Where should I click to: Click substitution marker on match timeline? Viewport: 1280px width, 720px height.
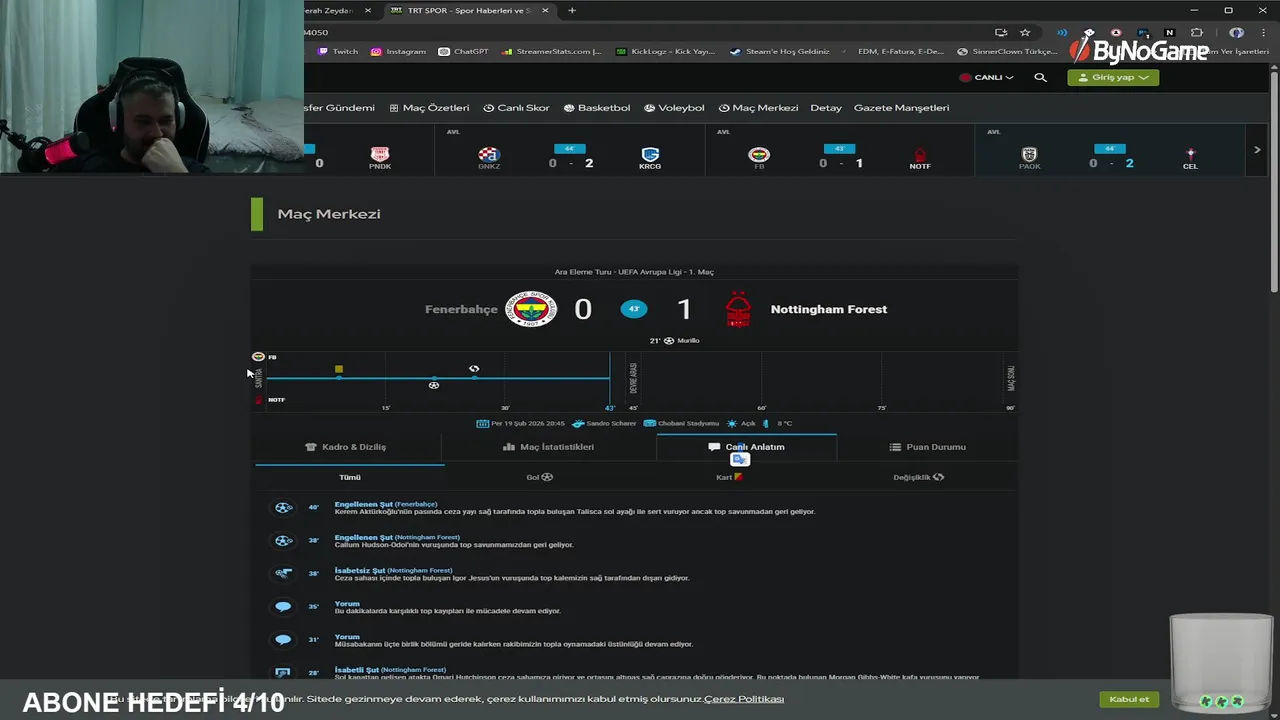(474, 369)
